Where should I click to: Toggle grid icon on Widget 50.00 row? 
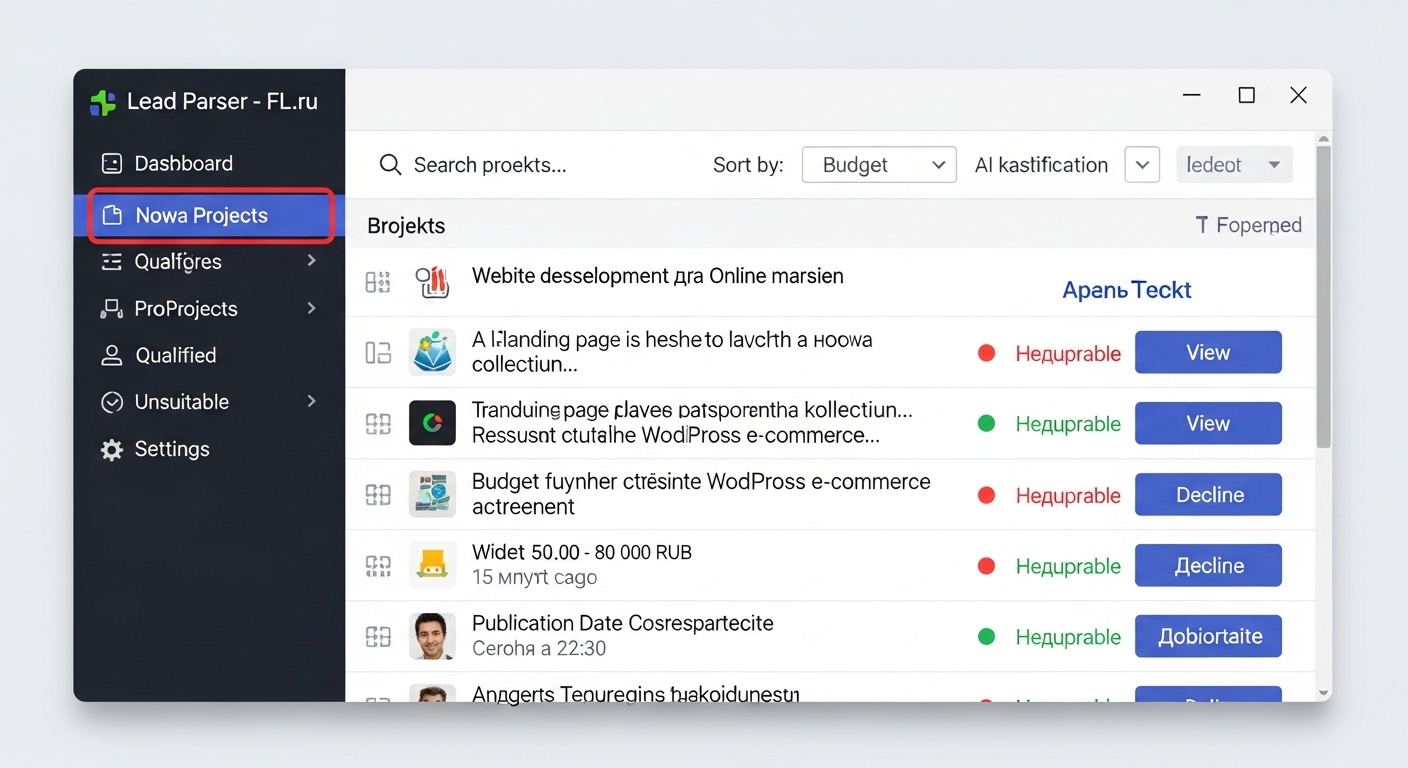tap(378, 566)
